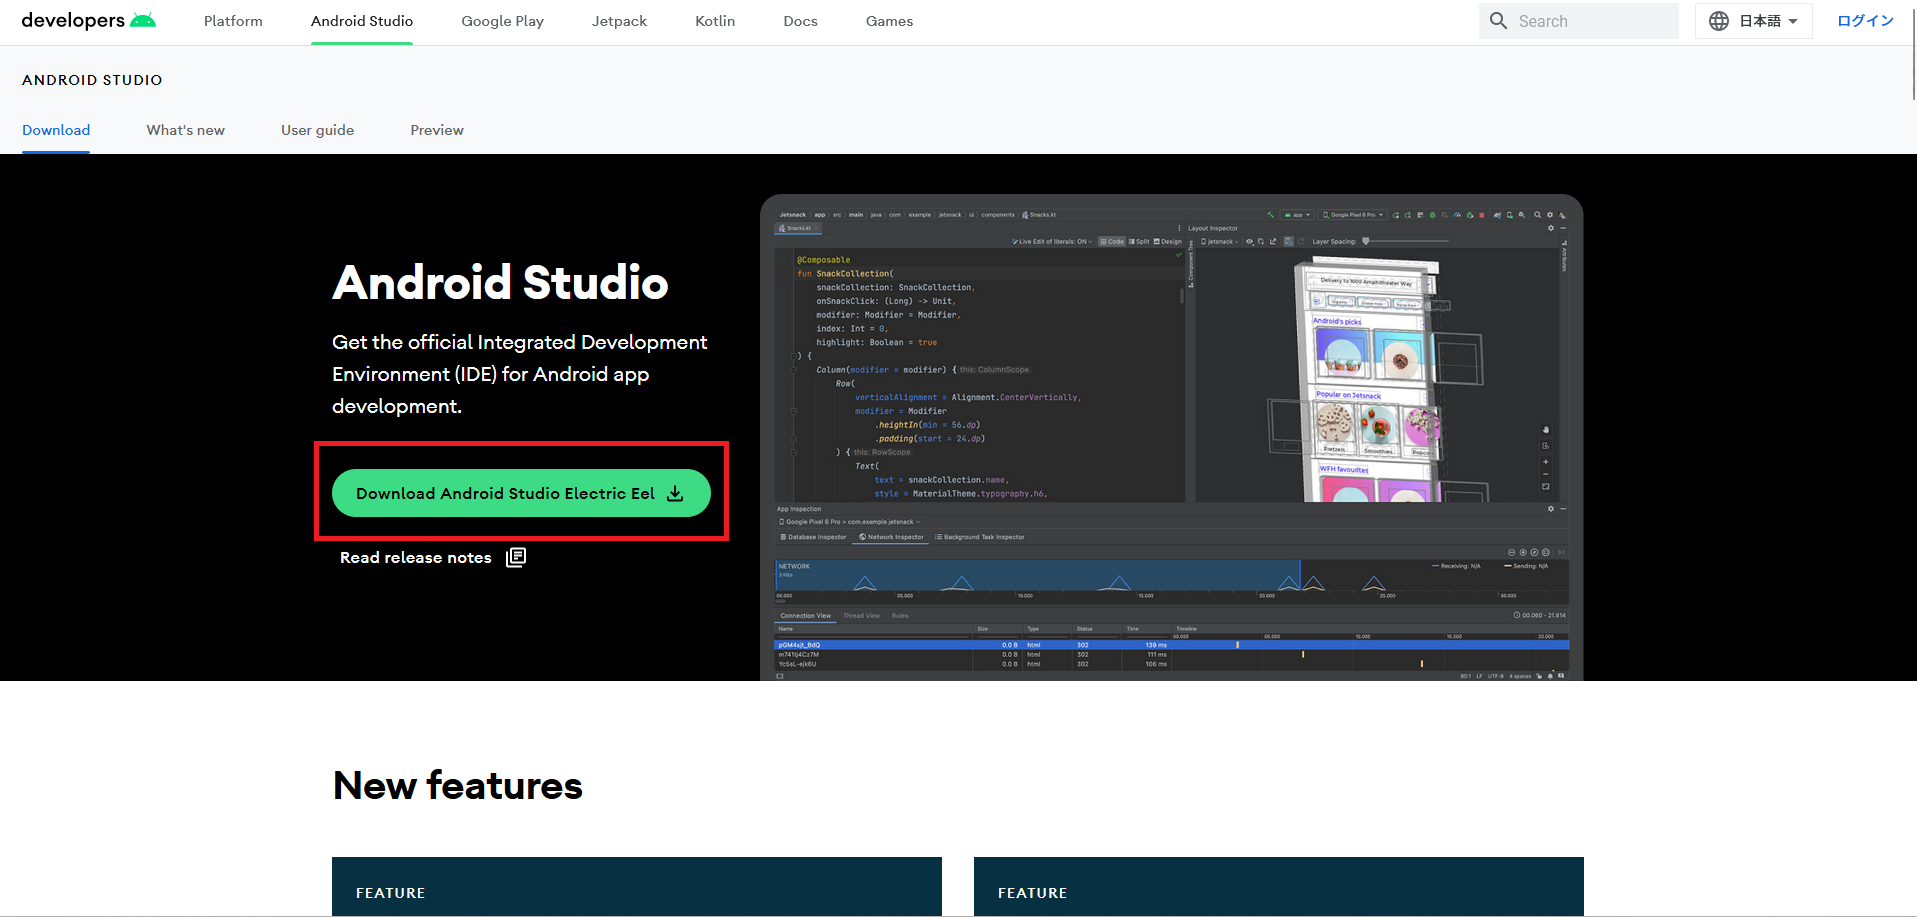The height and width of the screenshot is (917, 1917).
Task: Go to the Games section
Action: click(889, 21)
